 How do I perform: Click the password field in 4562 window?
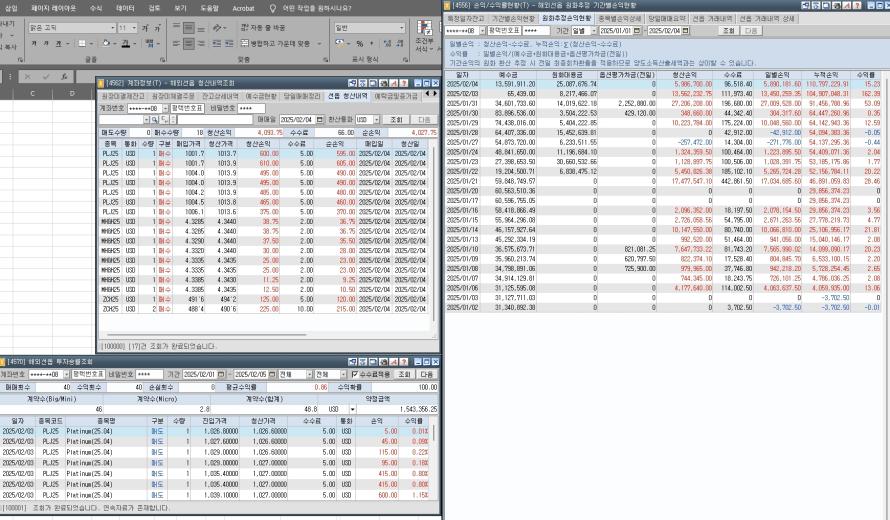[x=251, y=108]
